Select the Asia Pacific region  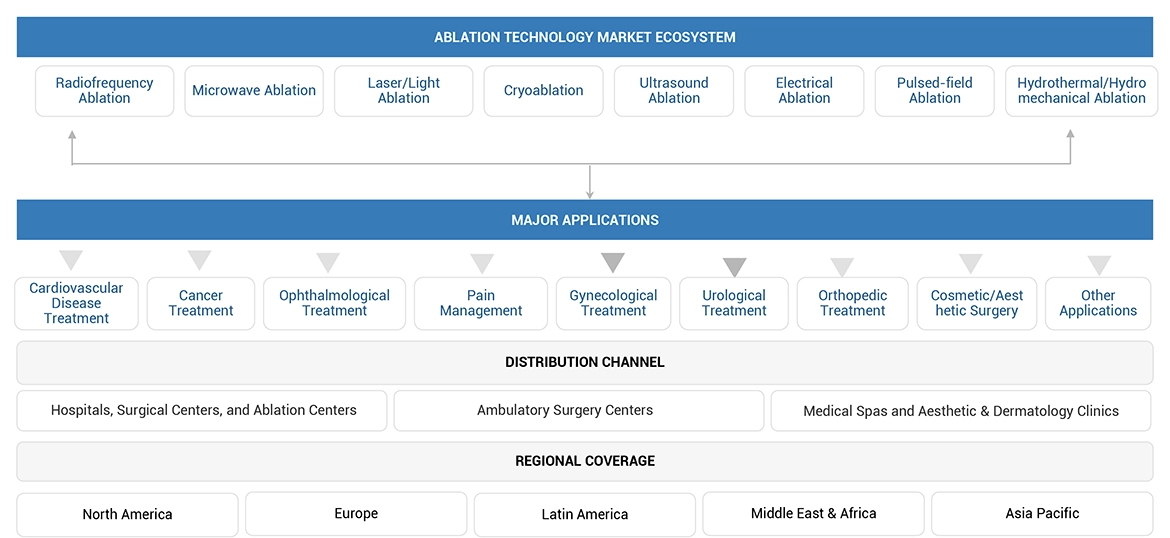coord(1042,514)
